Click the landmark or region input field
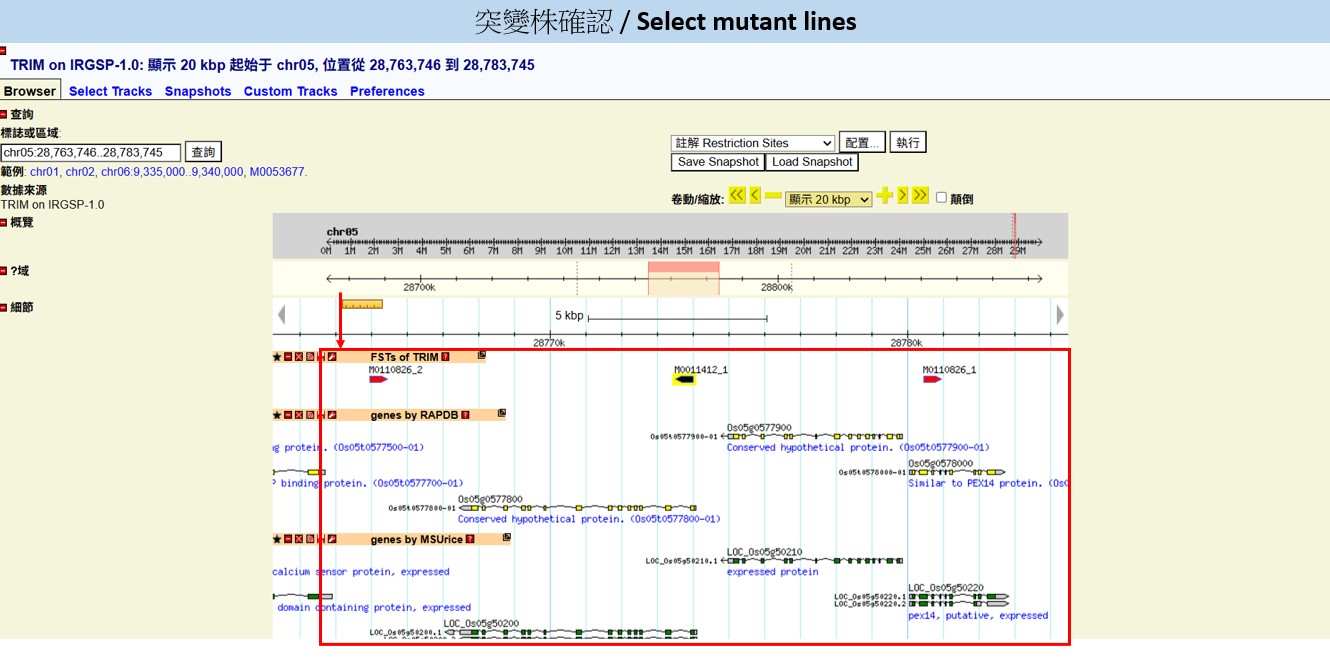The height and width of the screenshot is (671, 1330). [91, 152]
